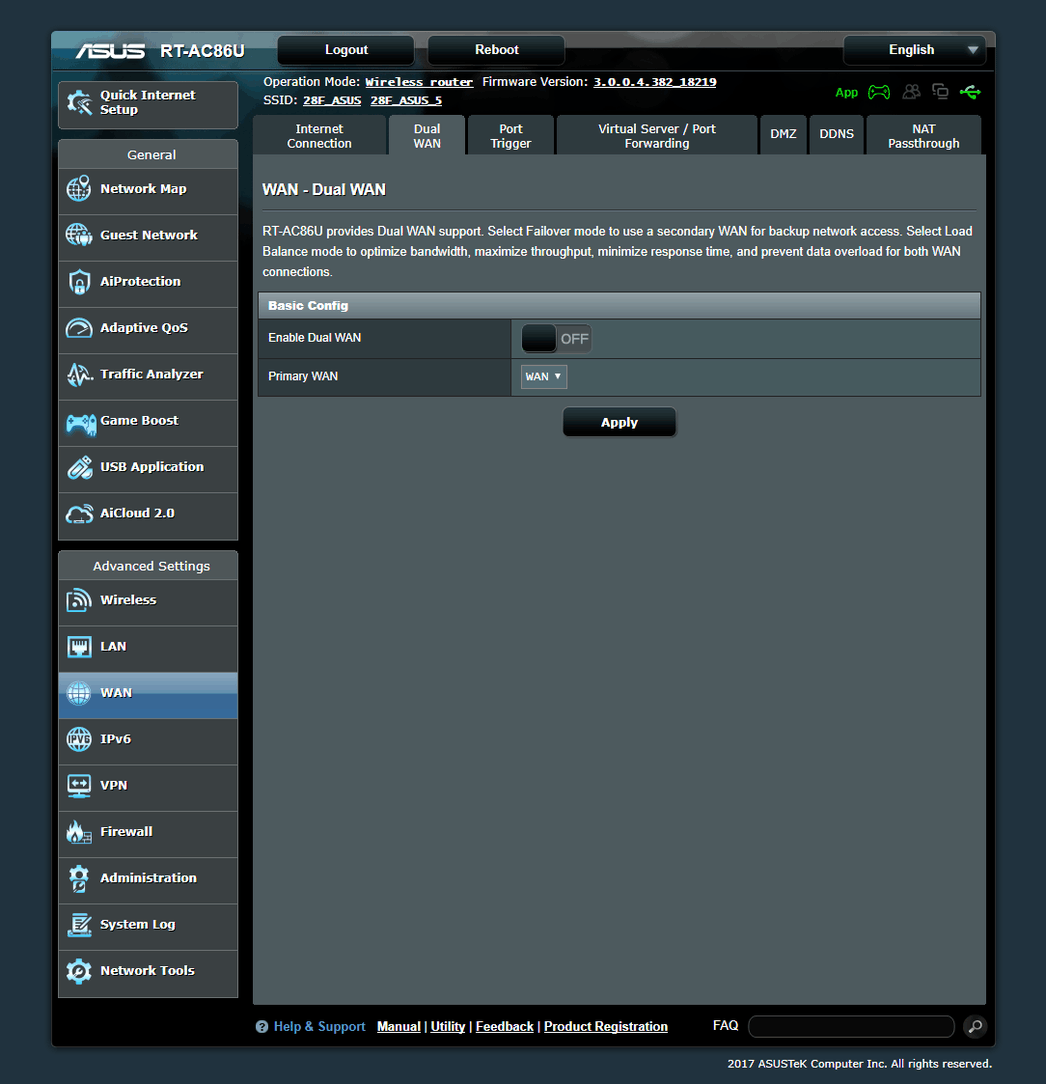The width and height of the screenshot is (1046, 1084).
Task: Open the Network Tools menu label
Action: [147, 971]
